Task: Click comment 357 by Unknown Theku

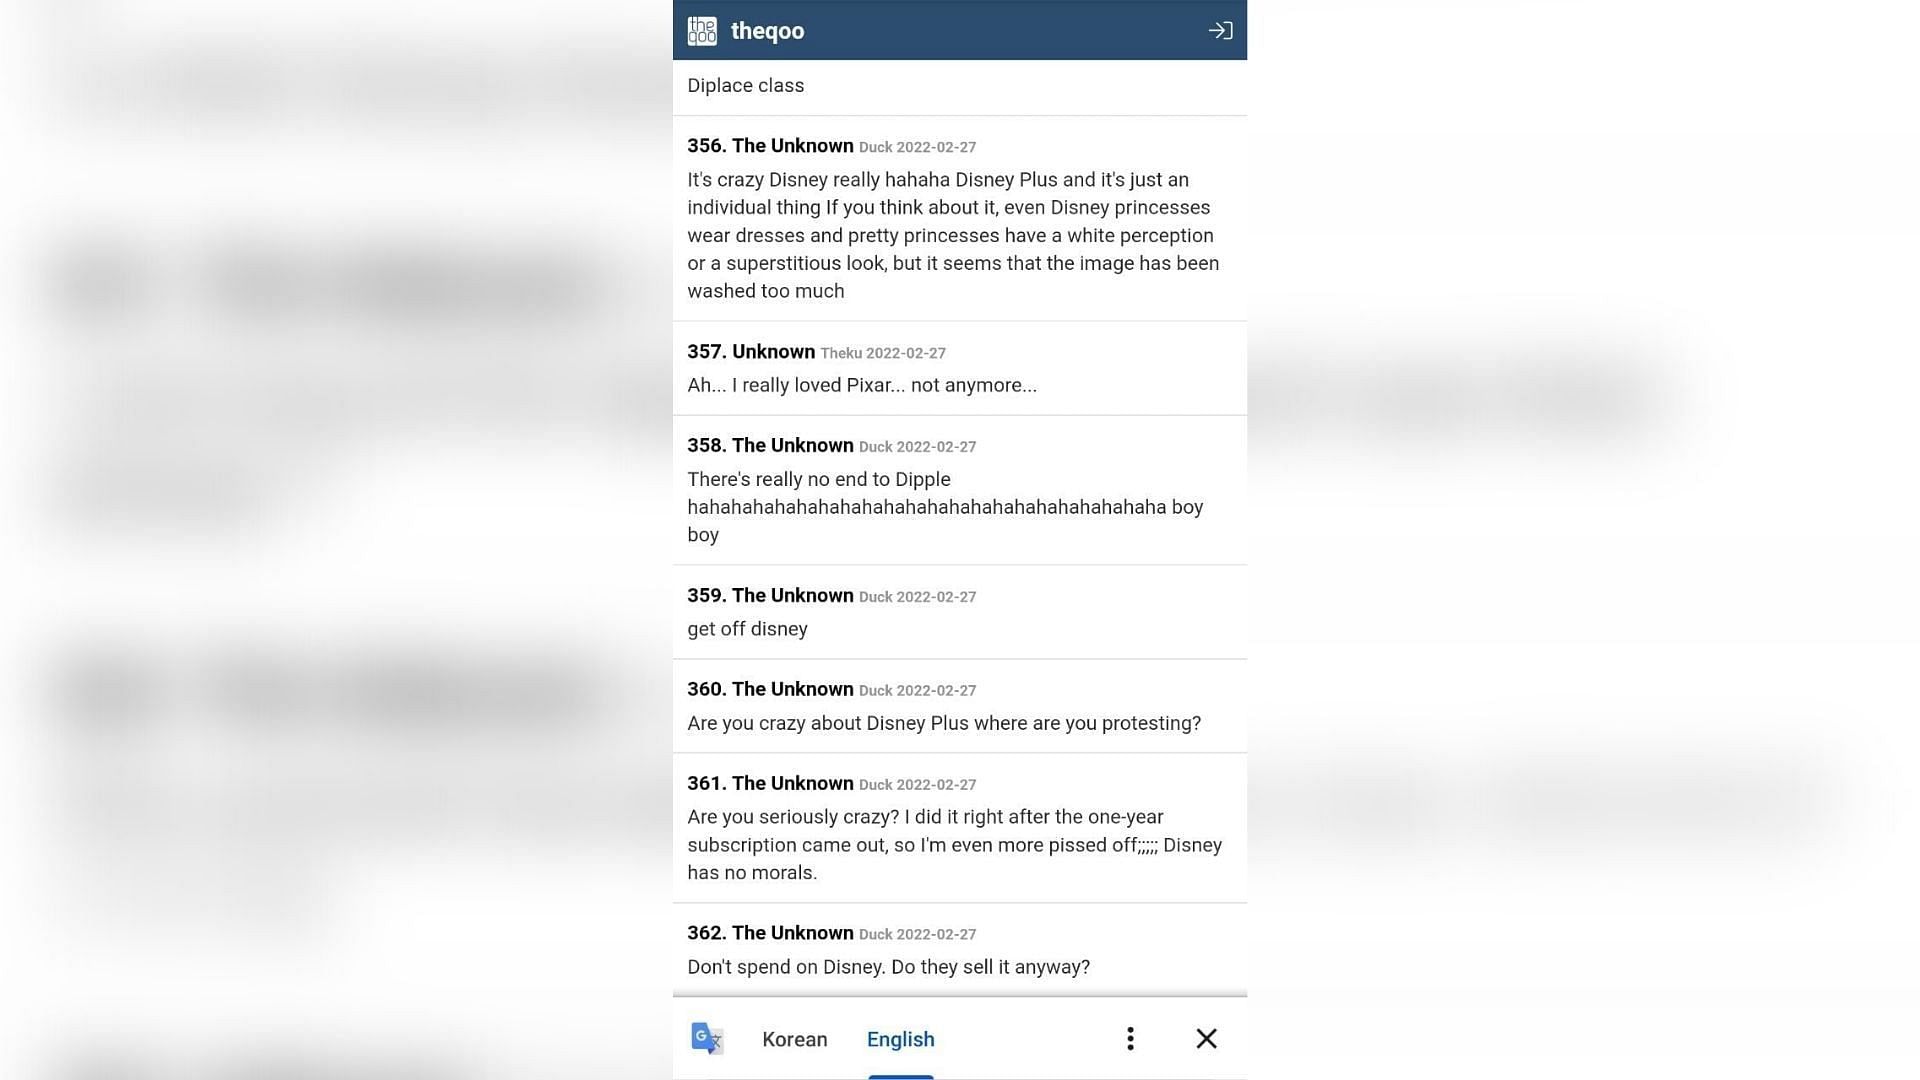Action: point(959,369)
